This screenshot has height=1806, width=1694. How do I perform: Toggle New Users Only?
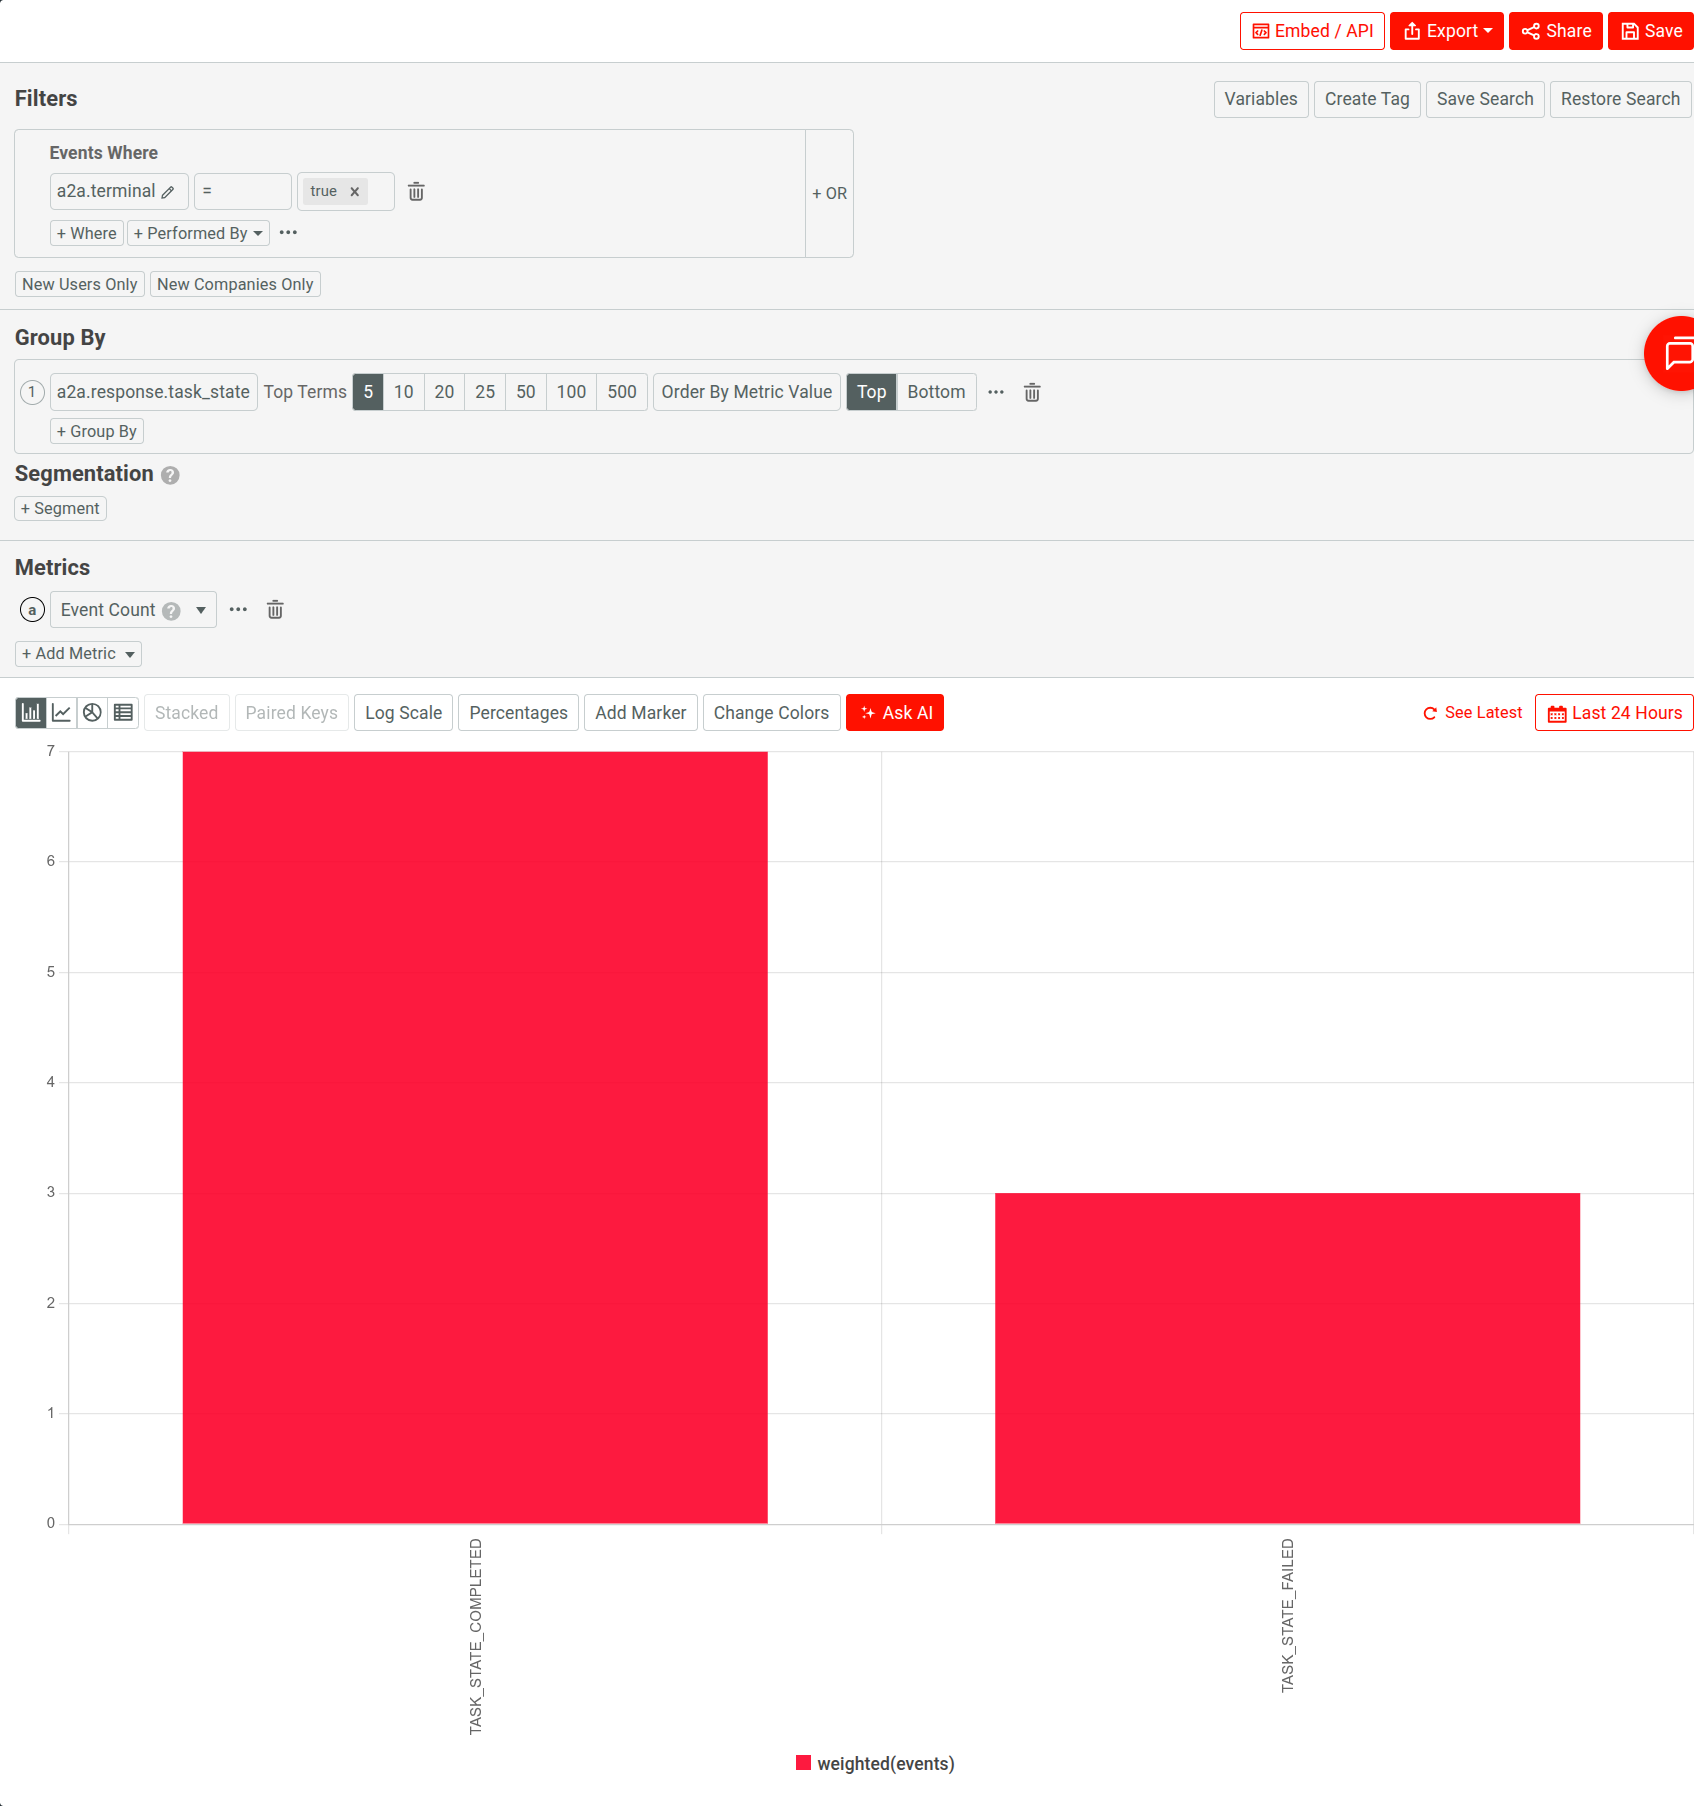point(80,284)
